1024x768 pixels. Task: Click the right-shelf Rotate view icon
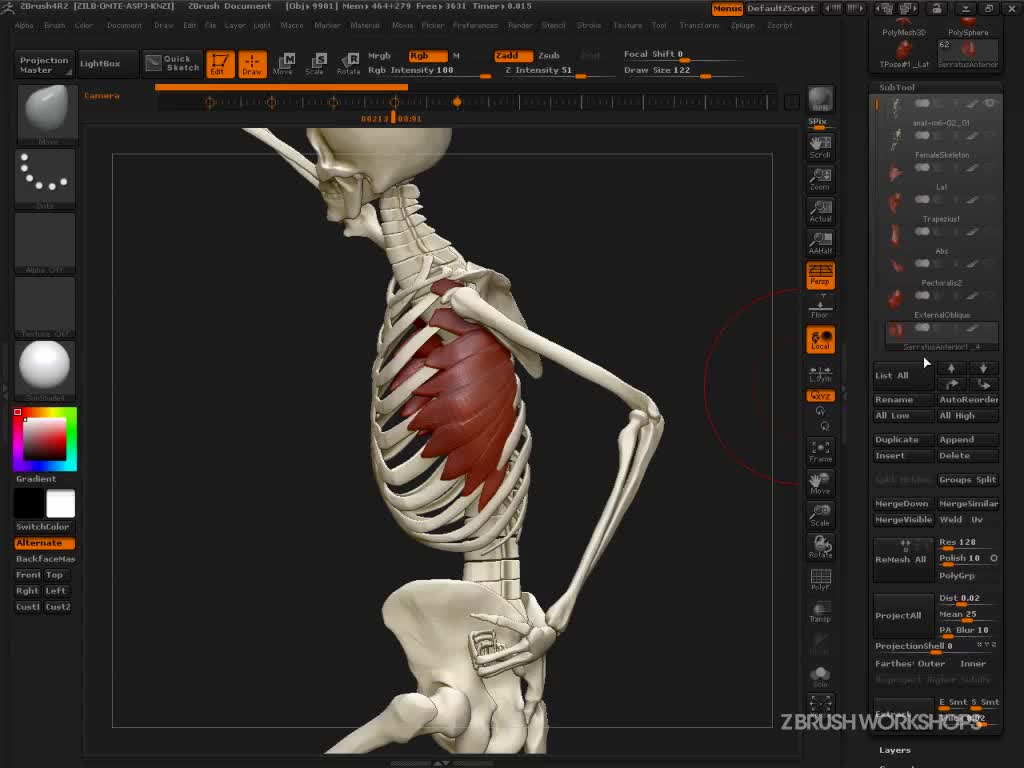pos(820,547)
